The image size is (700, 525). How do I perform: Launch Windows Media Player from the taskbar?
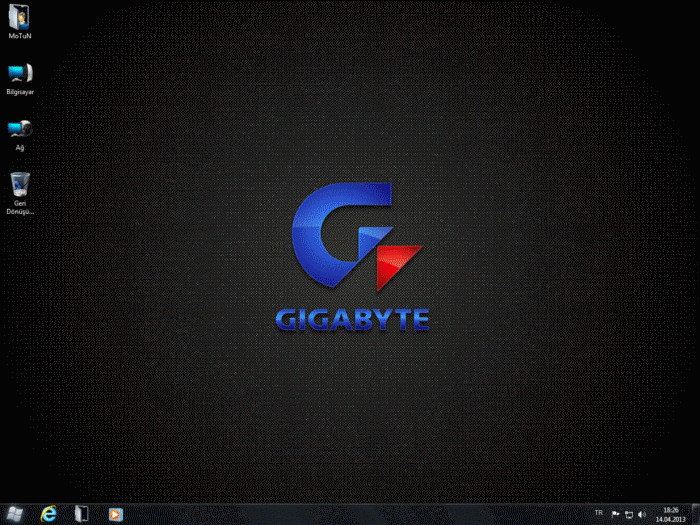115,514
